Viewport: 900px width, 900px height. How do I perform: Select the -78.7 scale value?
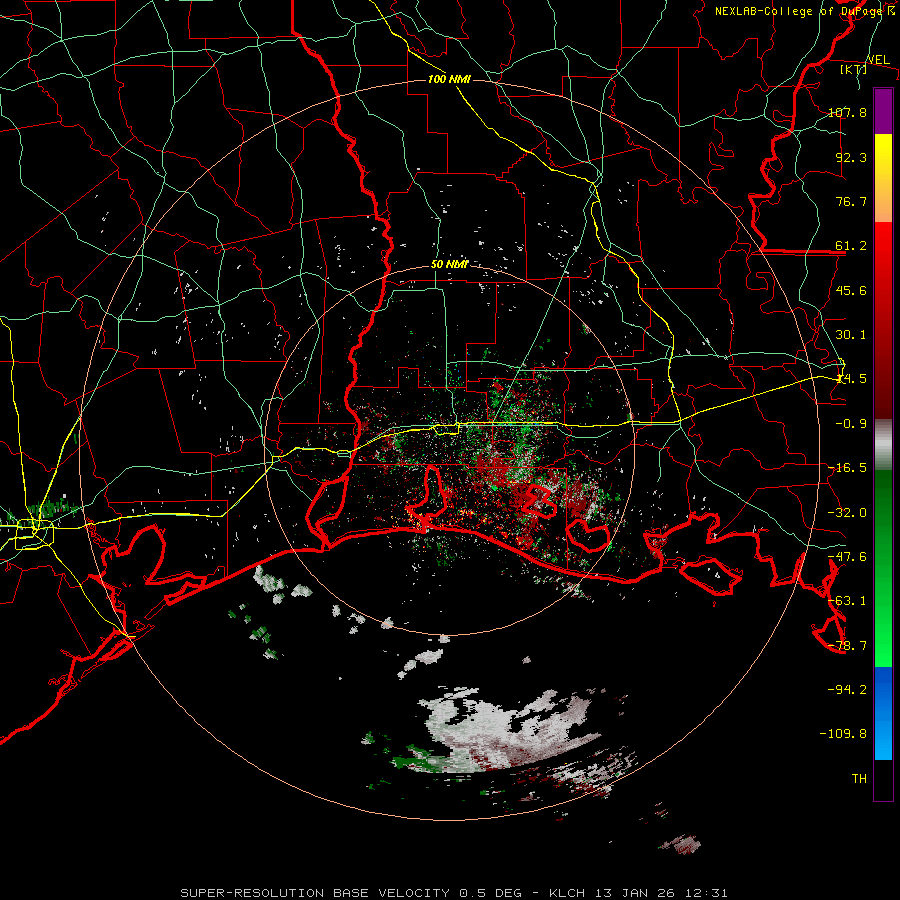pyautogui.click(x=847, y=645)
